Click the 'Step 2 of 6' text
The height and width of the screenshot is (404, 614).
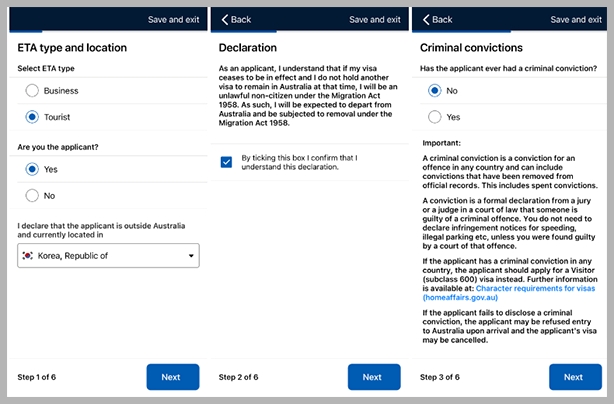tap(238, 377)
